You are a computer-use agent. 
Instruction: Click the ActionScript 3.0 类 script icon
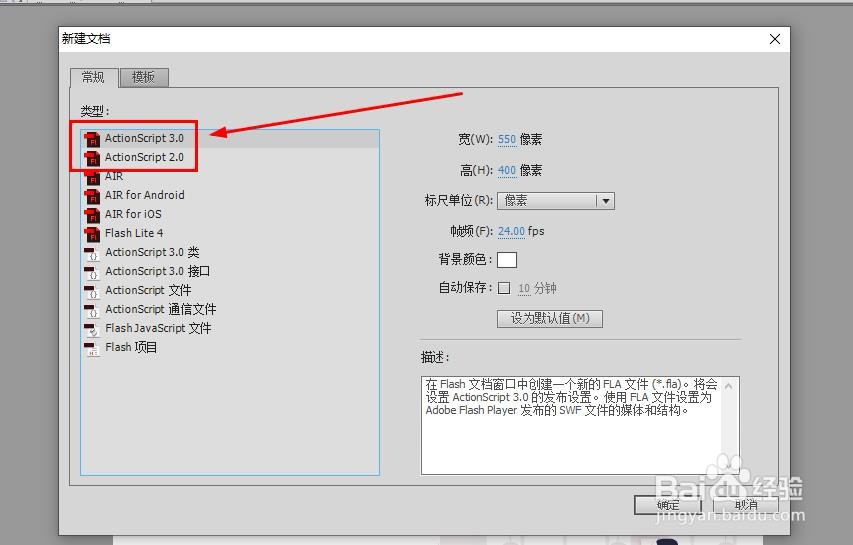pos(92,253)
